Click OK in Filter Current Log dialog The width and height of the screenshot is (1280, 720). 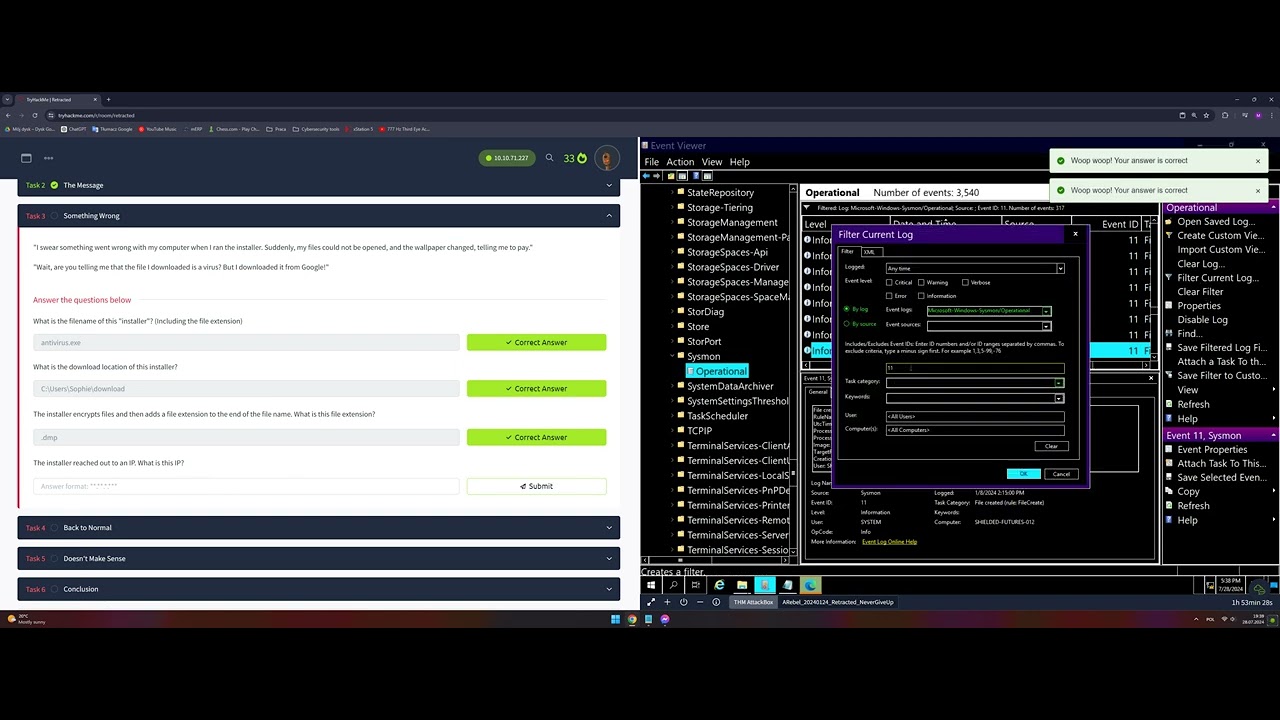click(1023, 474)
